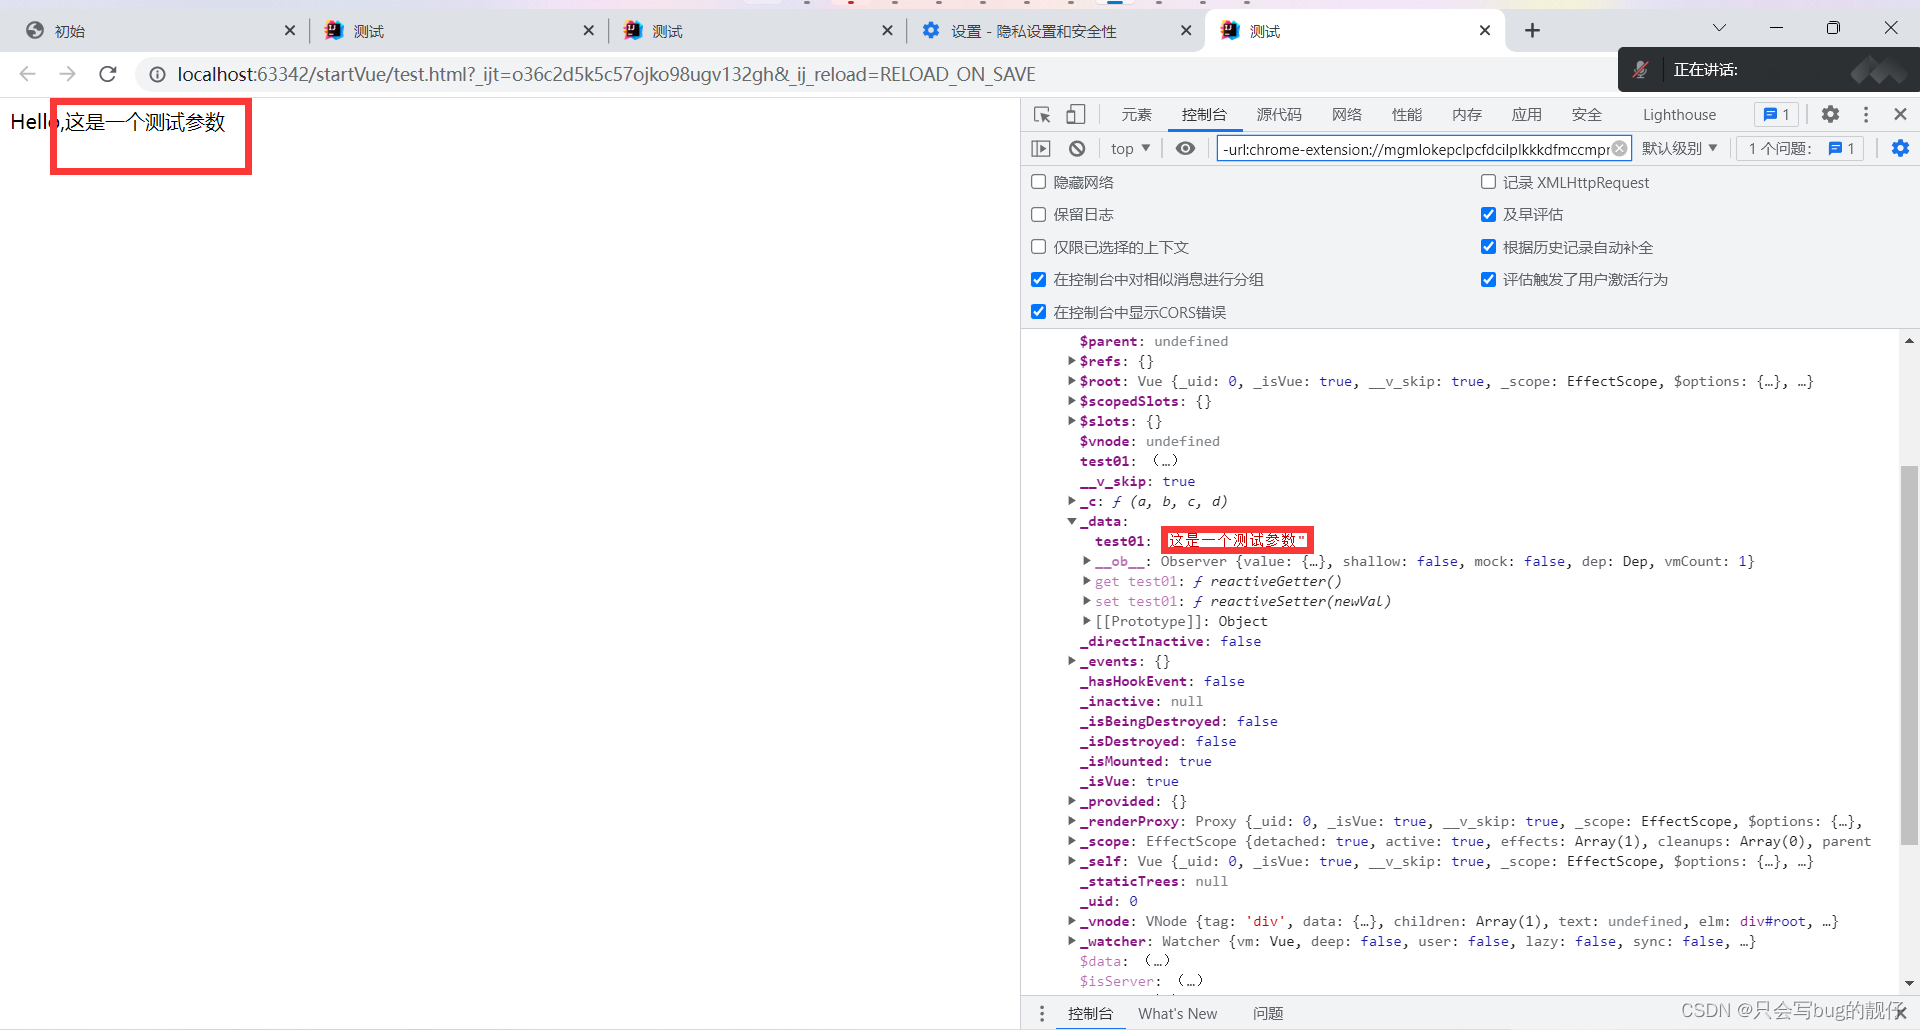The height and width of the screenshot is (1030, 1920).
Task: Click the live expression eye icon
Action: coord(1185,149)
